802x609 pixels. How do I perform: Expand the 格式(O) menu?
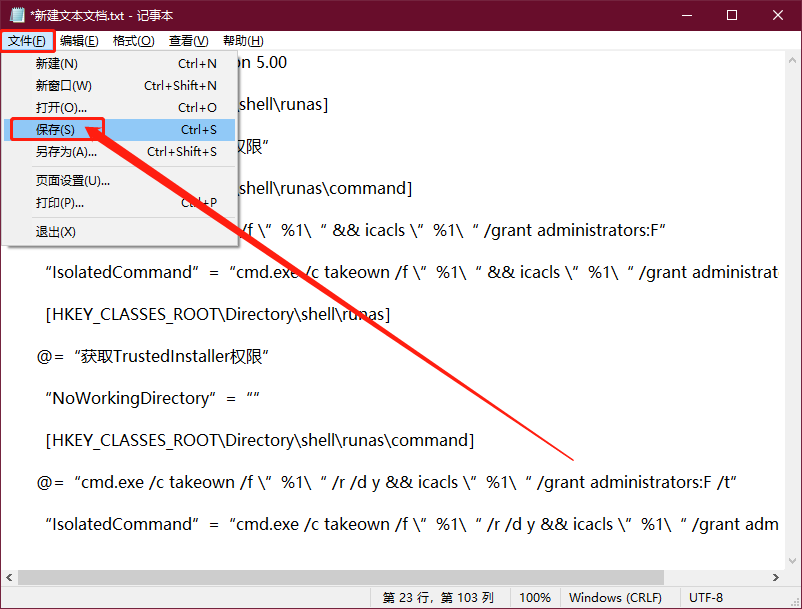(133, 41)
